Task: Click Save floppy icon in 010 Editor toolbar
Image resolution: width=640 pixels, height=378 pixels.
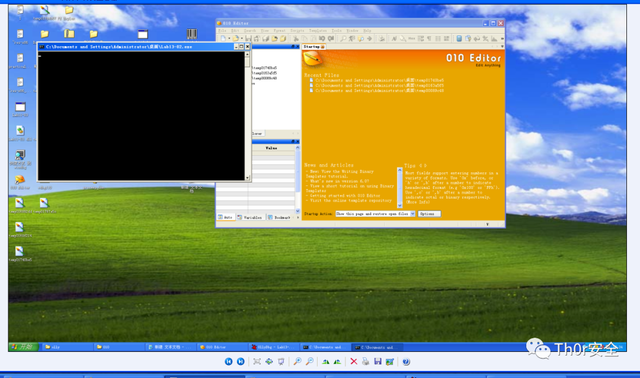Action: coord(248,38)
